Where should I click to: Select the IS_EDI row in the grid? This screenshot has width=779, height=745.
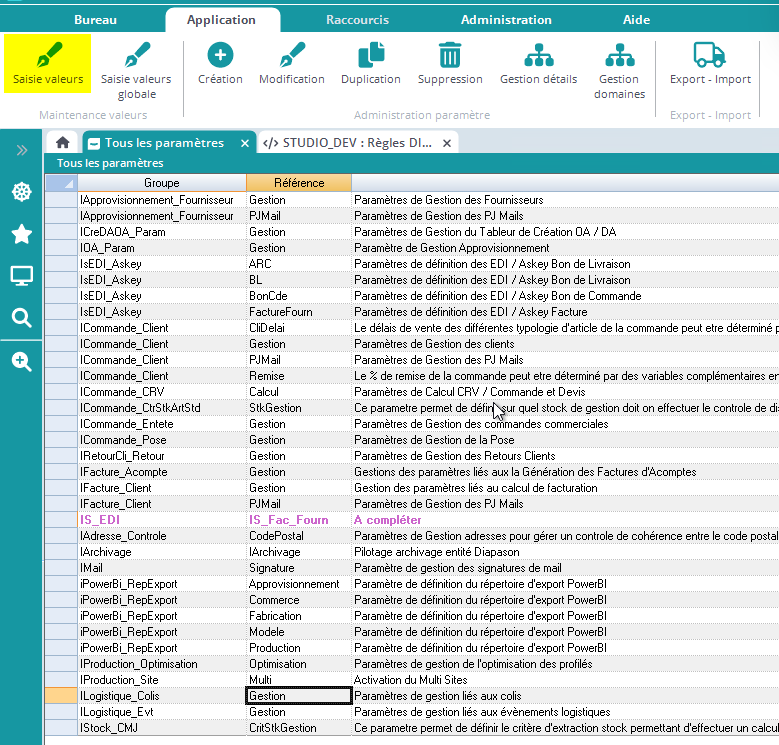tap(100, 520)
